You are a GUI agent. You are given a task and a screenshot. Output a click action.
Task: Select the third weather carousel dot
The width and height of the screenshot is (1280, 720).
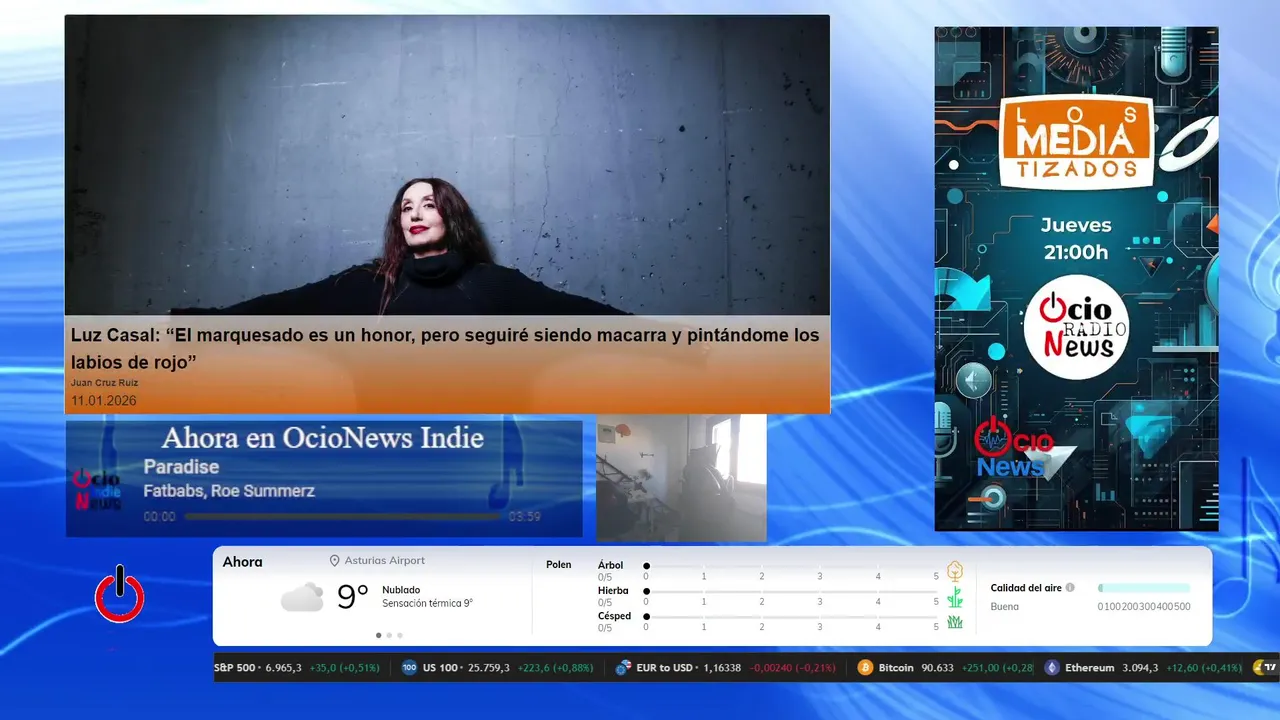pyautogui.click(x=400, y=635)
